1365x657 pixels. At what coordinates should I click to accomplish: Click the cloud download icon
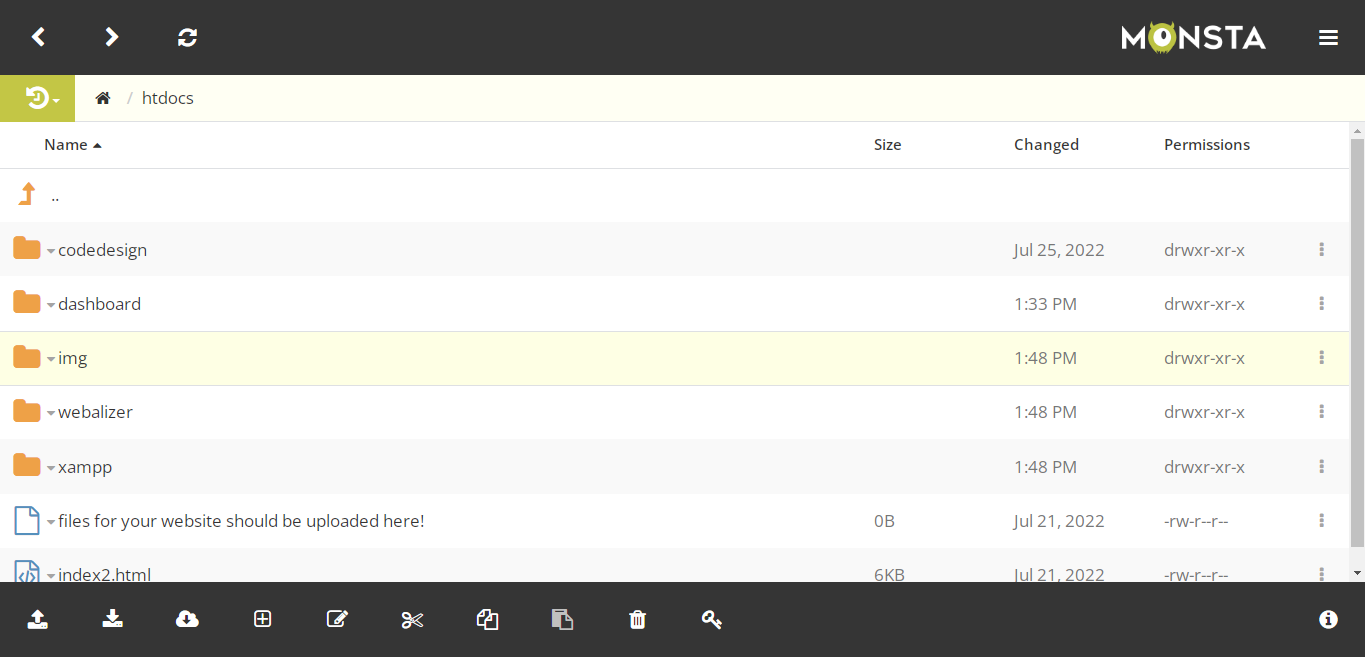[x=187, y=620]
